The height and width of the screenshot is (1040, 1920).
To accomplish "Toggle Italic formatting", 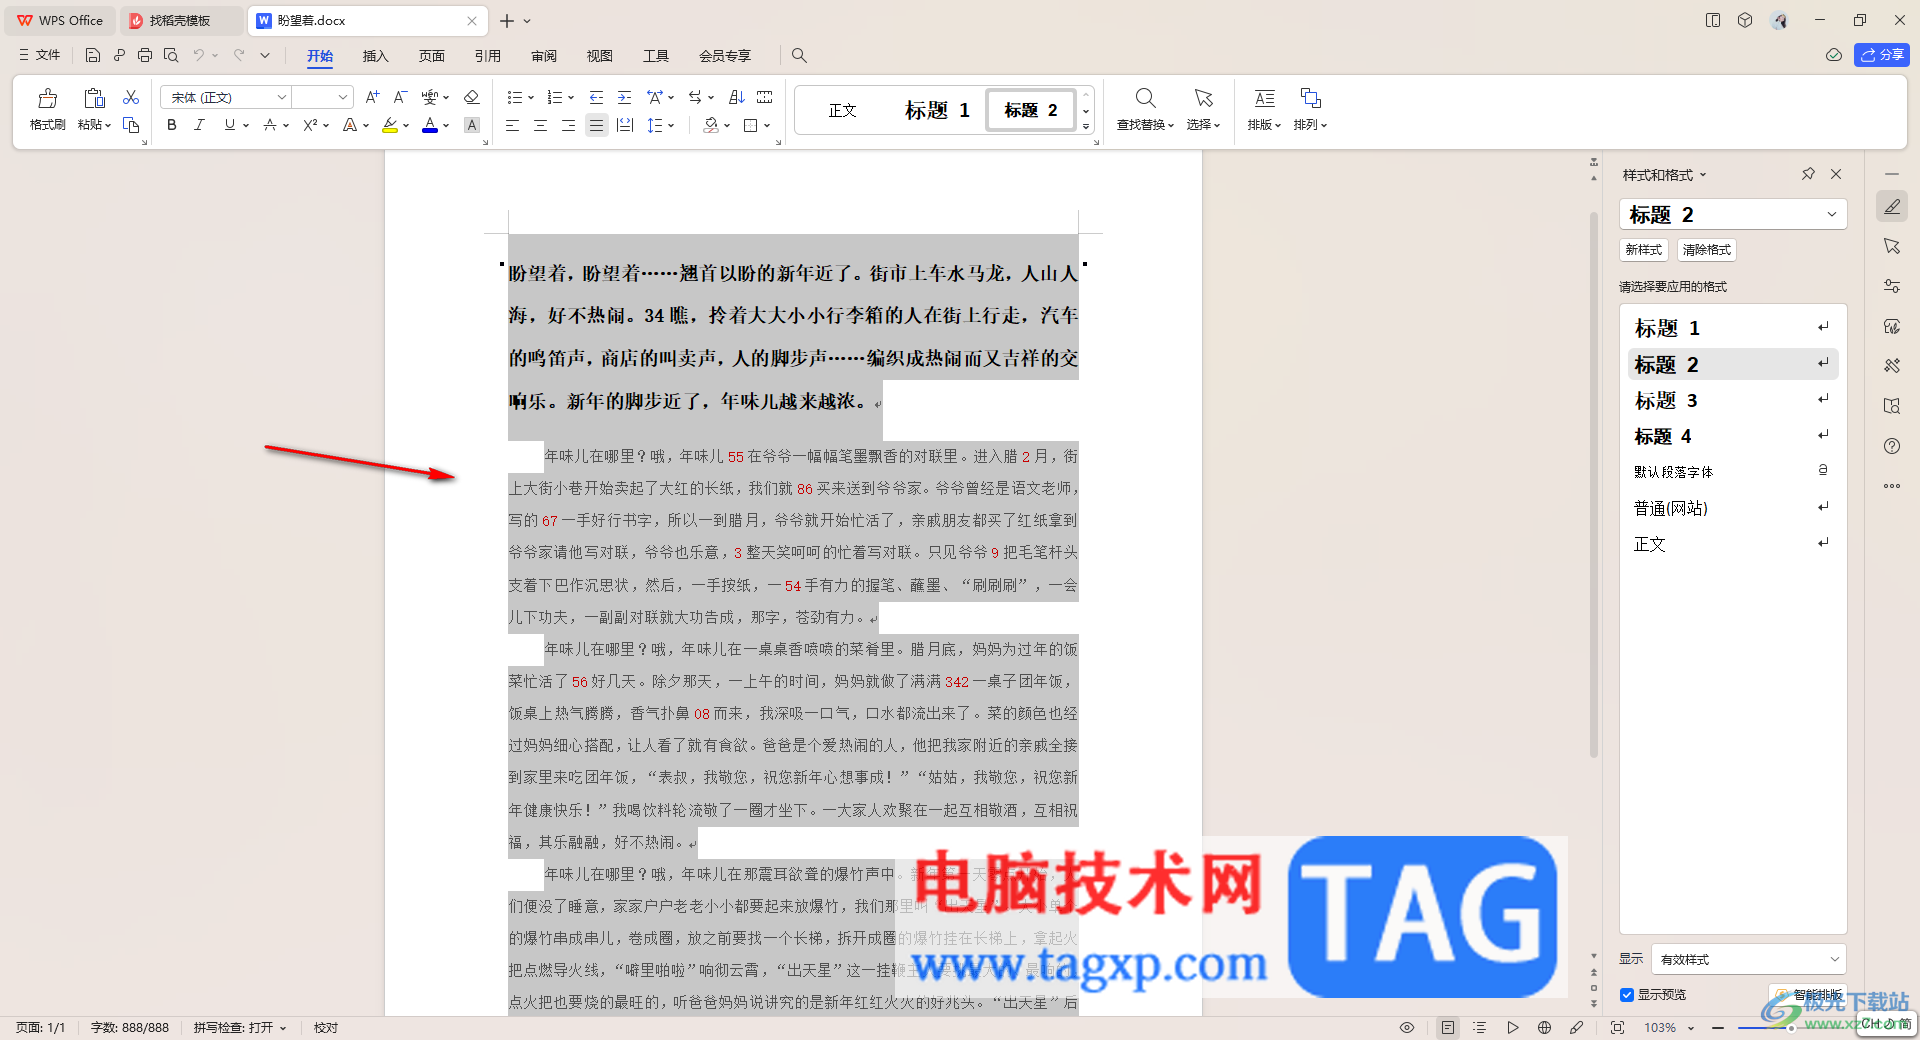I will point(200,125).
